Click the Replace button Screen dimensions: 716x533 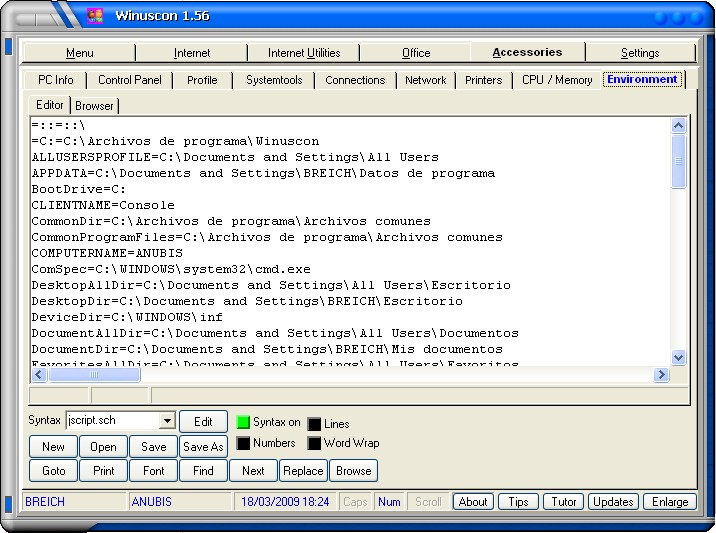click(303, 470)
